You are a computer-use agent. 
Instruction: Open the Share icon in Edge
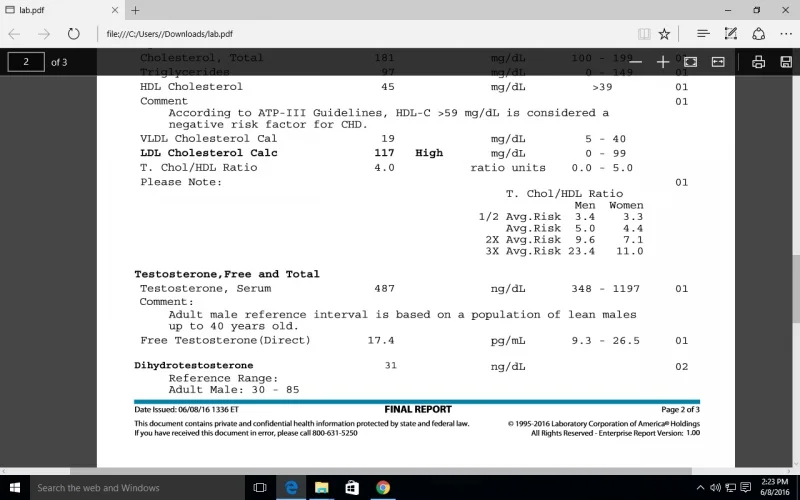(x=758, y=34)
